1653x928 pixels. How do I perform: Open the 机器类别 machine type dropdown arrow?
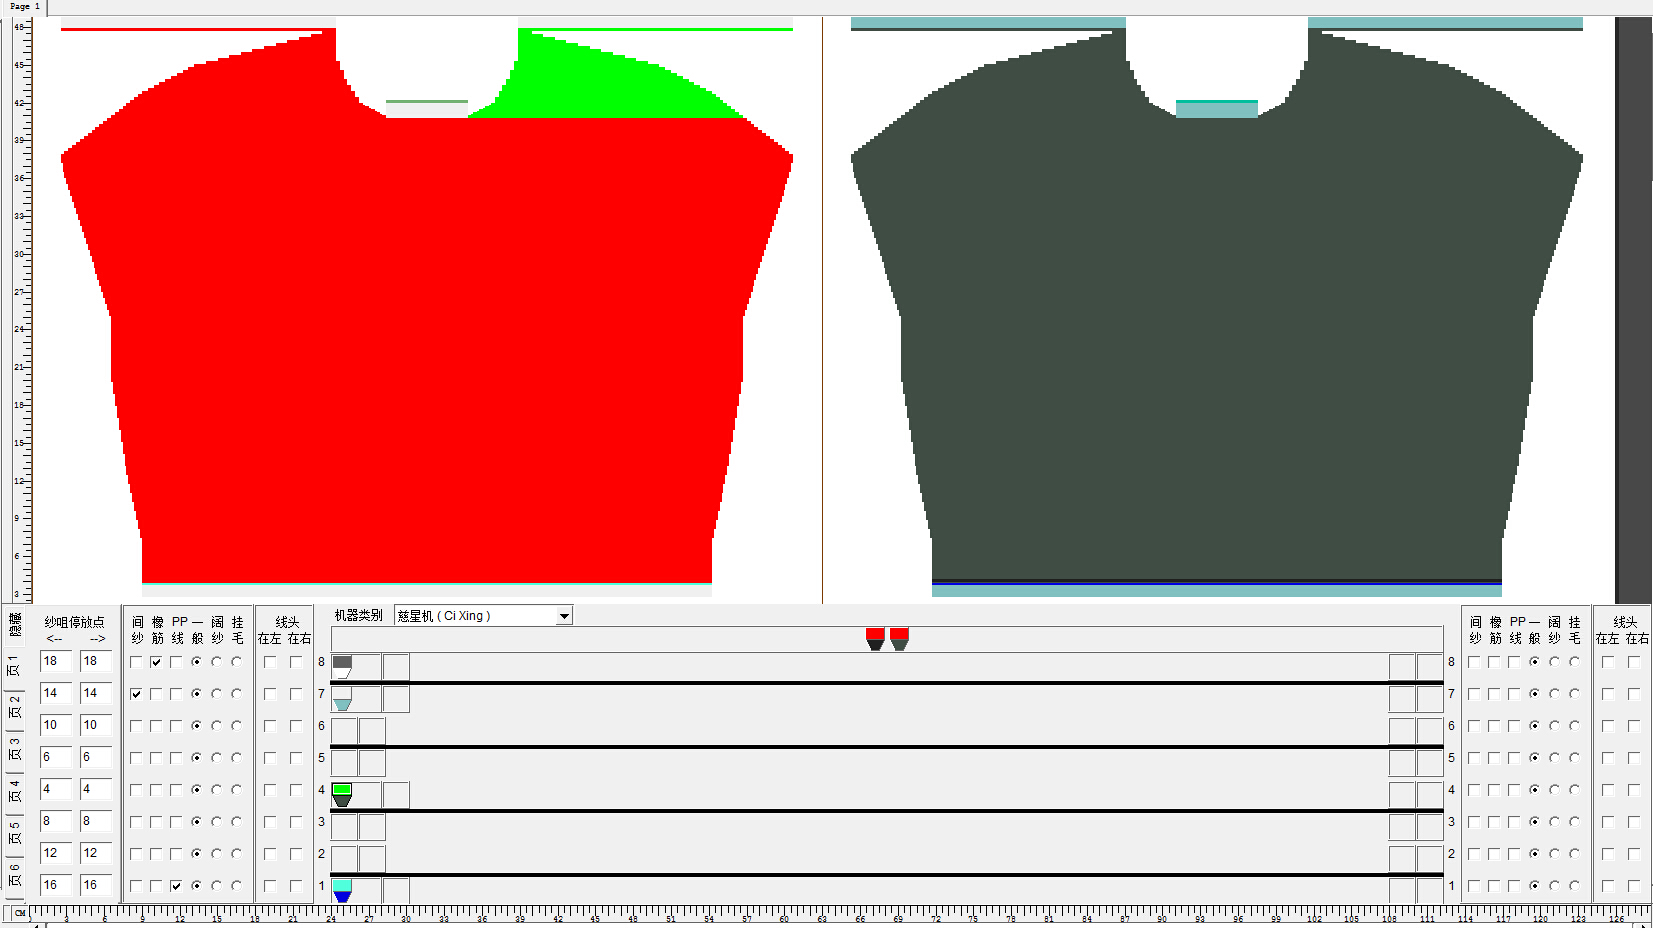(564, 616)
